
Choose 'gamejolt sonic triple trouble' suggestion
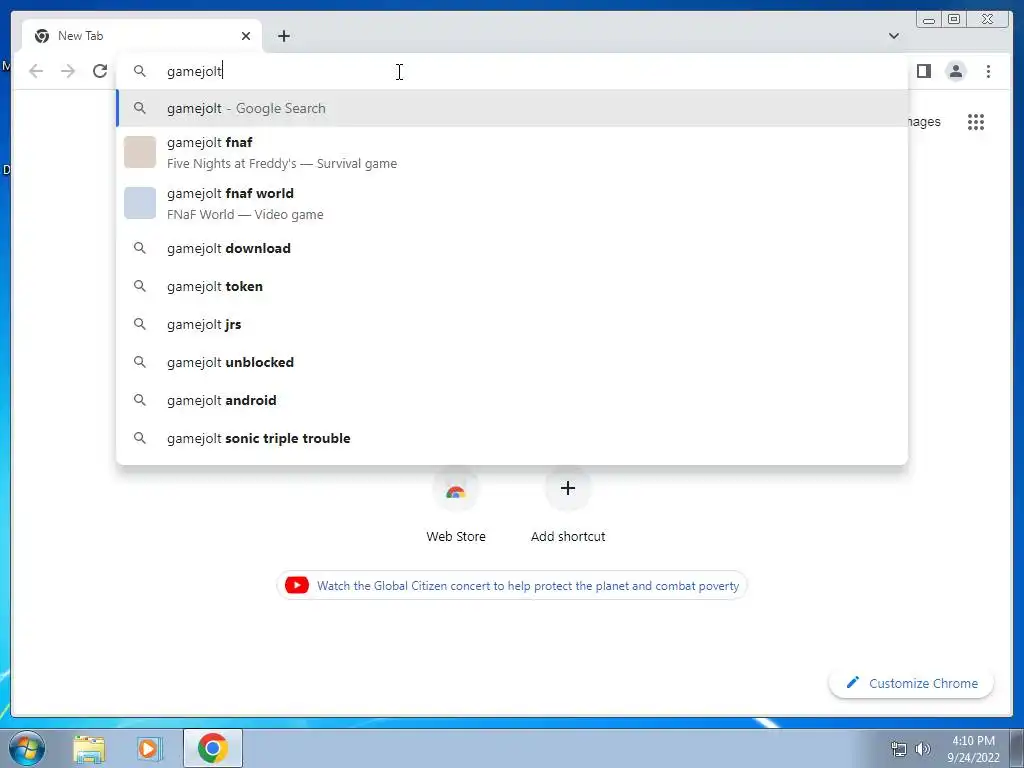click(x=512, y=438)
